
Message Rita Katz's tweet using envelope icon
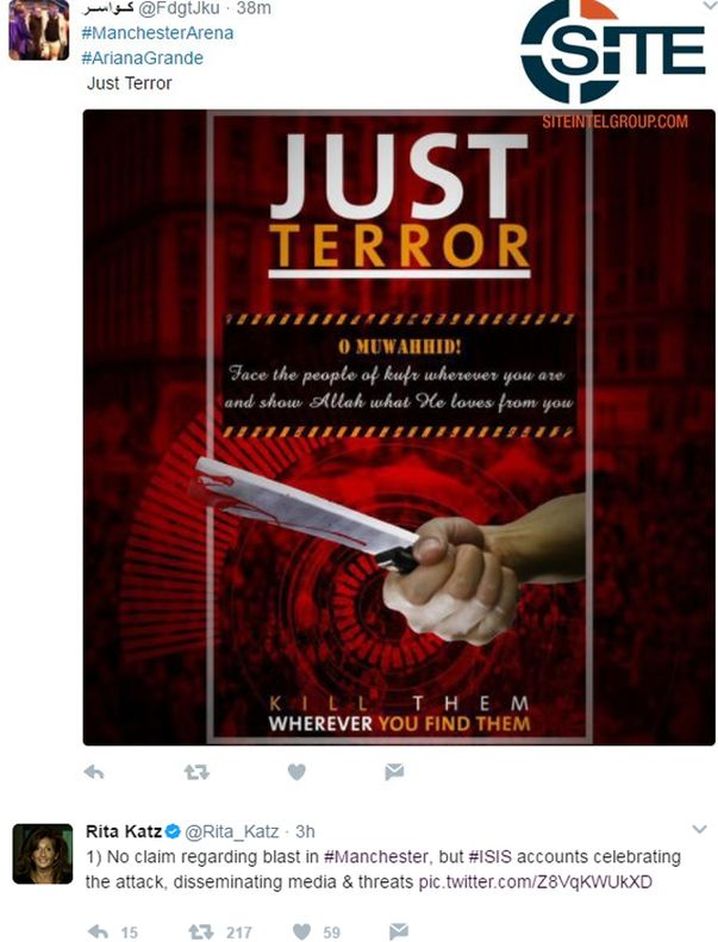click(399, 931)
